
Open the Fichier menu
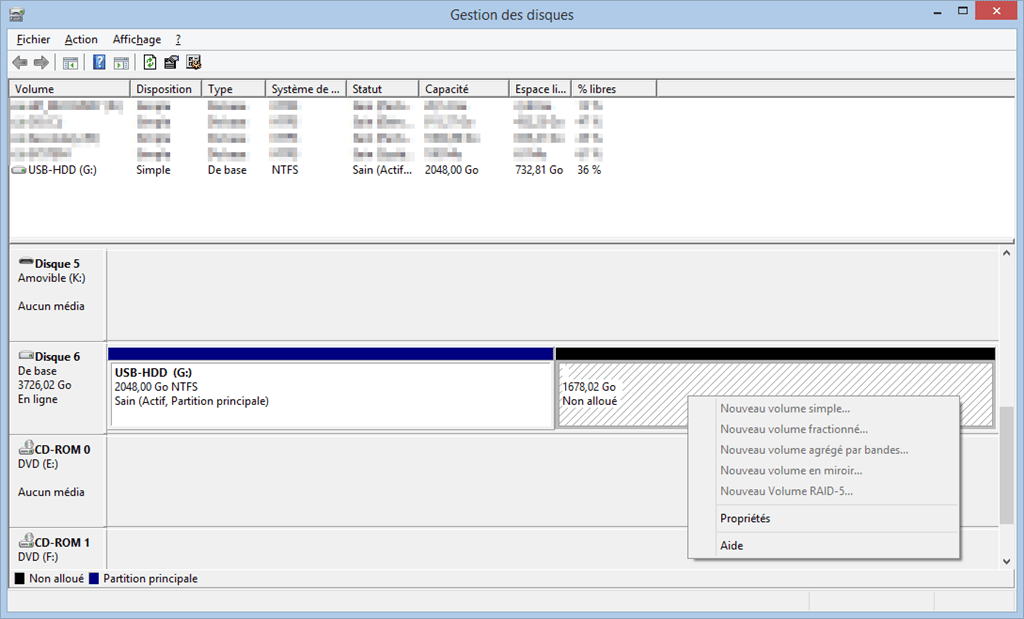pyautogui.click(x=33, y=39)
